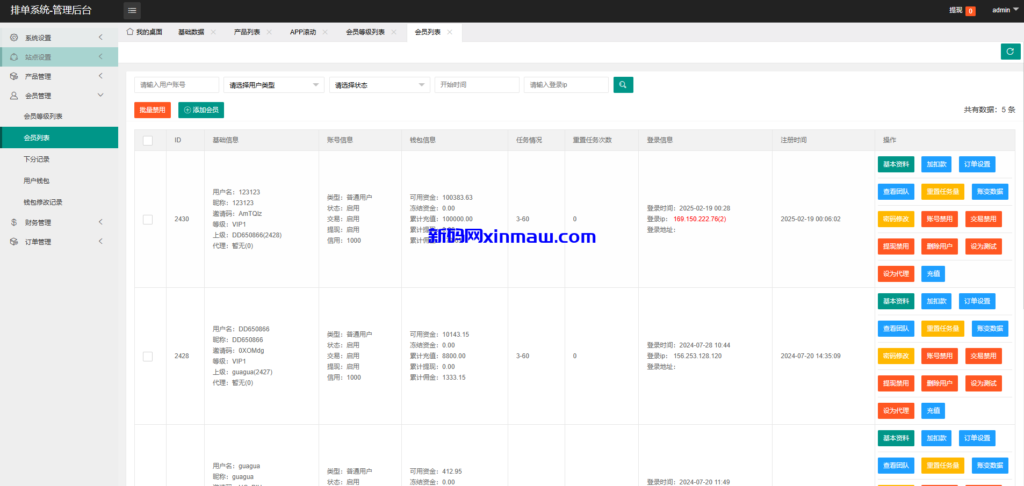Focus the 请输入用户账号 input field
Screen dimensions: 1024x486
176,85
